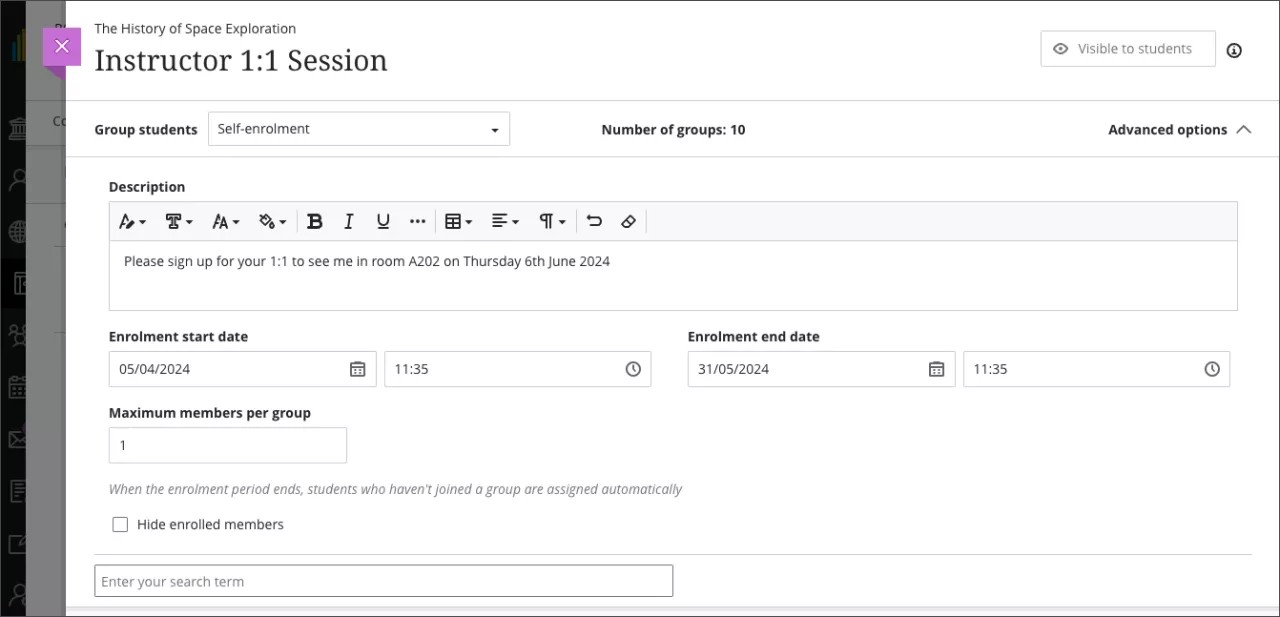This screenshot has width=1280, height=617.
Task: Apply italic formatting to the description text
Action: pos(348,221)
